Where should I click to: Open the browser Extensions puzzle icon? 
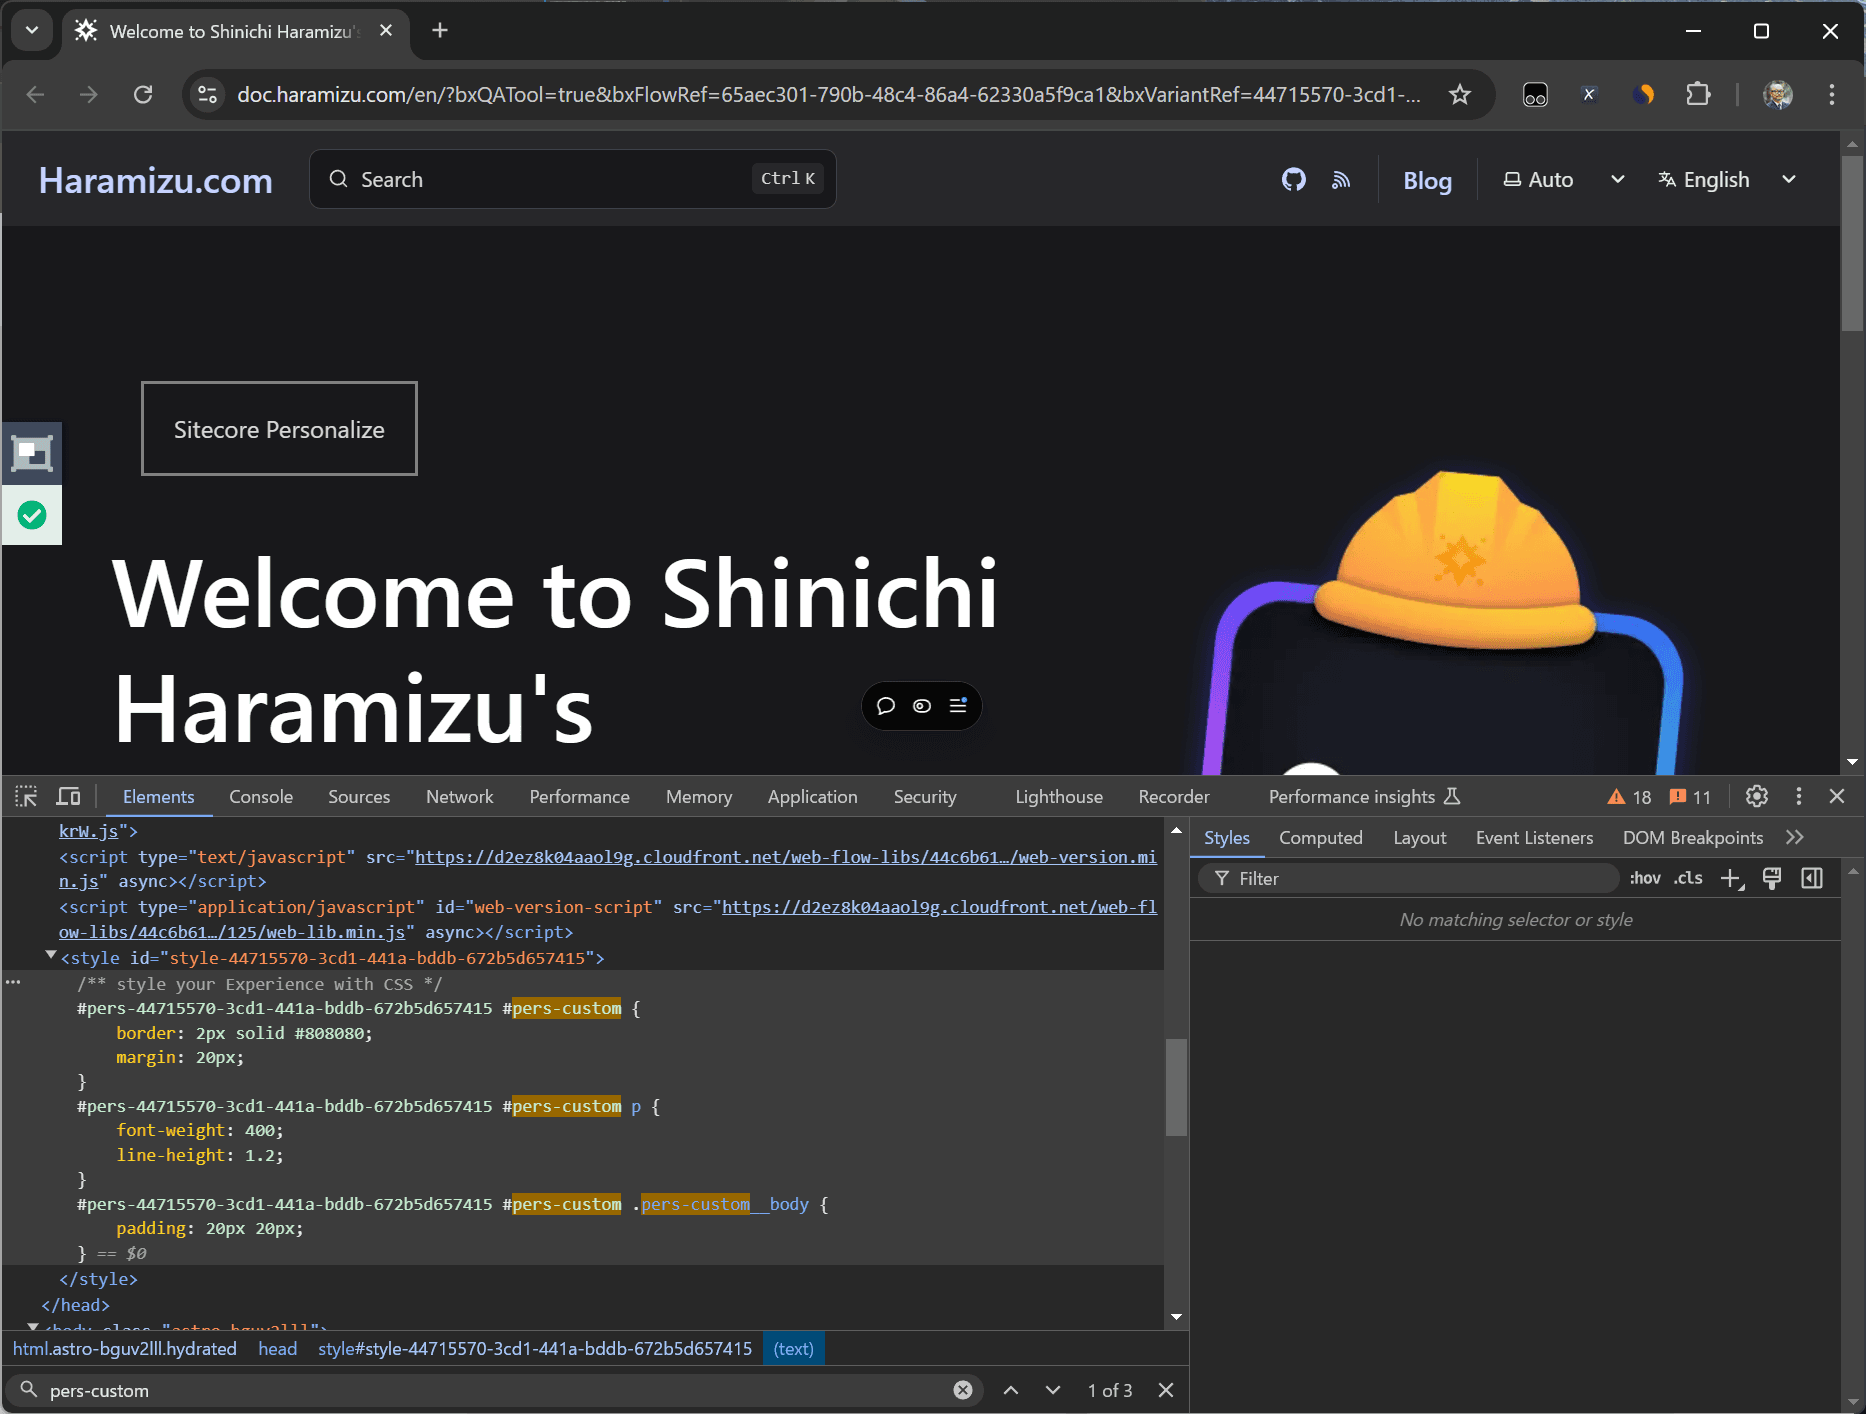coord(1697,95)
